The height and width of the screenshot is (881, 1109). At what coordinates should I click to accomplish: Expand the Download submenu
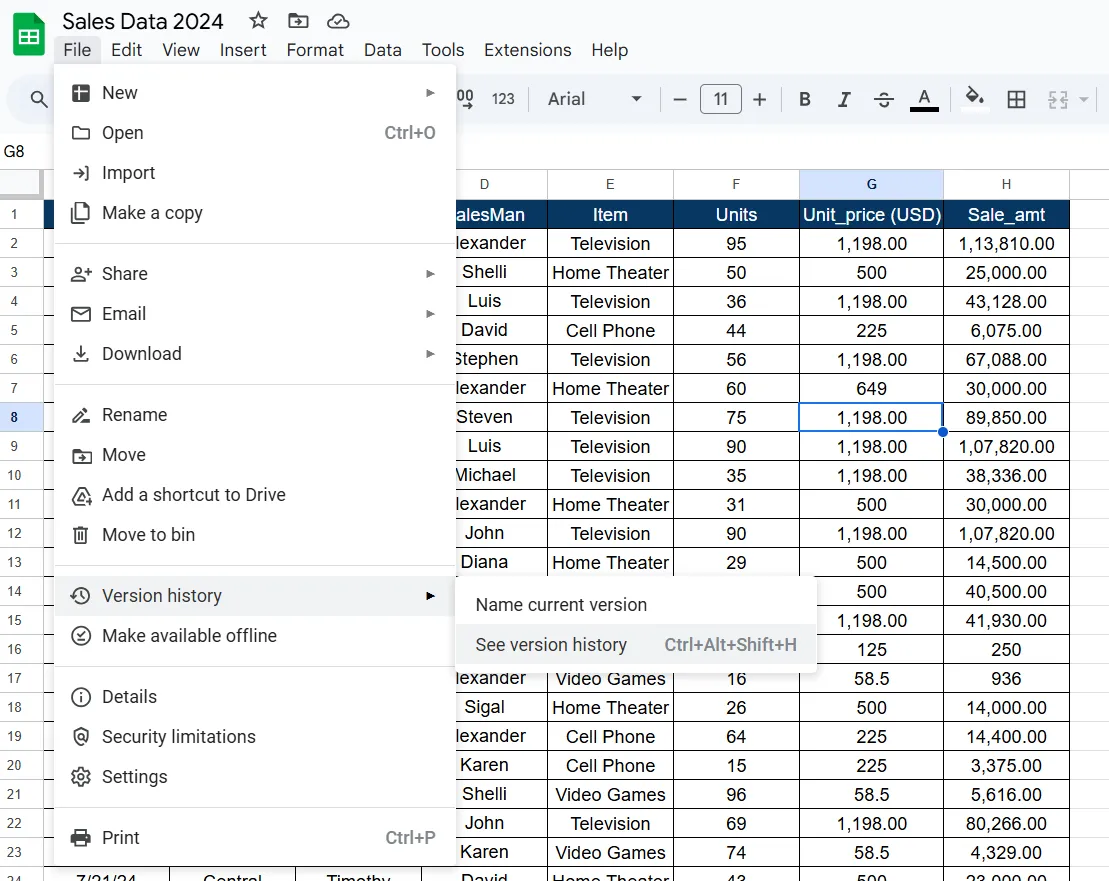254,354
